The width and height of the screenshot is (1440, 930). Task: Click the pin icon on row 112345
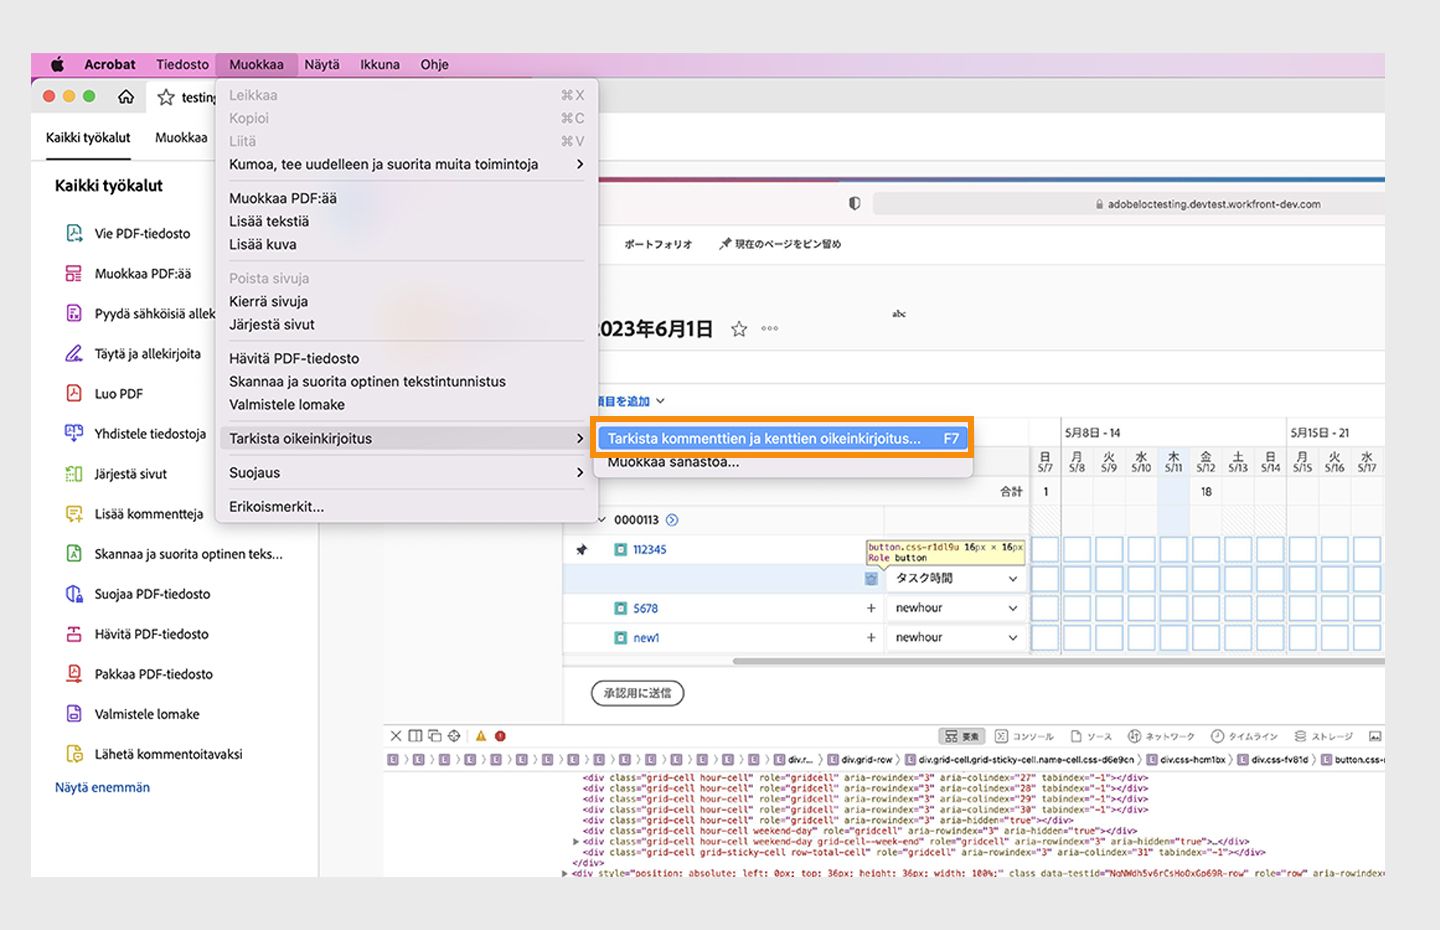coord(582,549)
